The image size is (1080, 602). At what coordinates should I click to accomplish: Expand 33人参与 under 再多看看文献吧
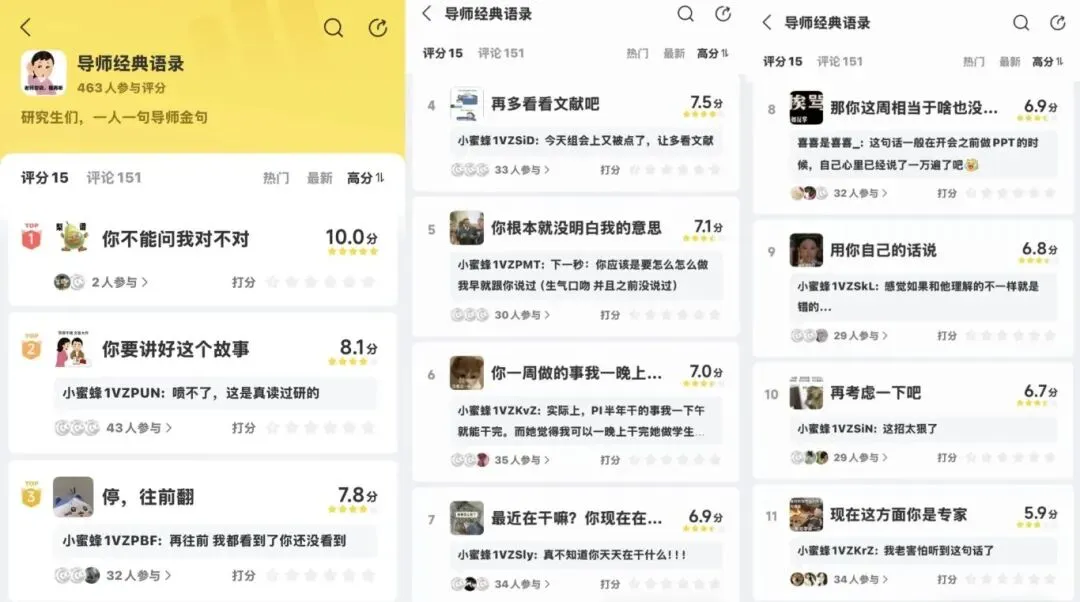pos(521,169)
